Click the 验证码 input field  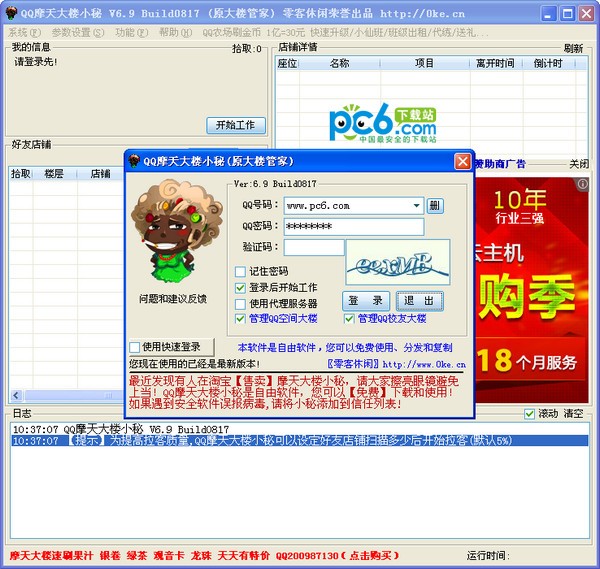pos(314,247)
